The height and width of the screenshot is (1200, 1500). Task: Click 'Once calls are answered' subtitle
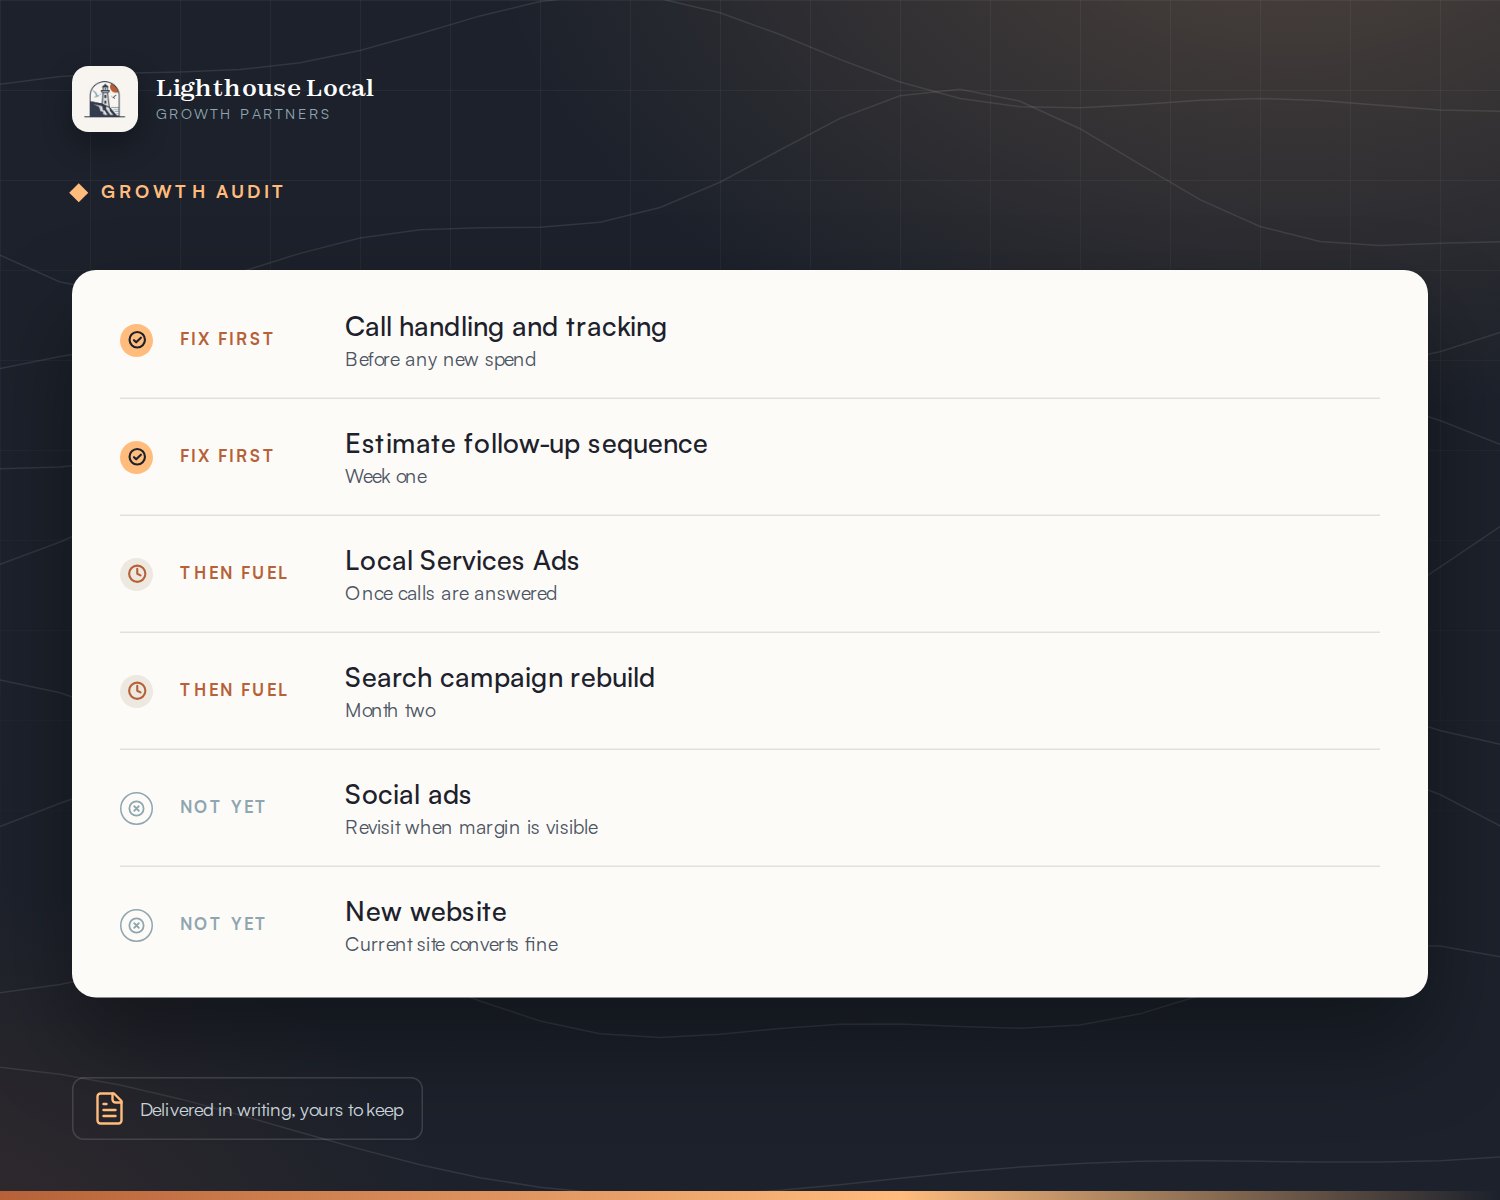[x=451, y=594]
